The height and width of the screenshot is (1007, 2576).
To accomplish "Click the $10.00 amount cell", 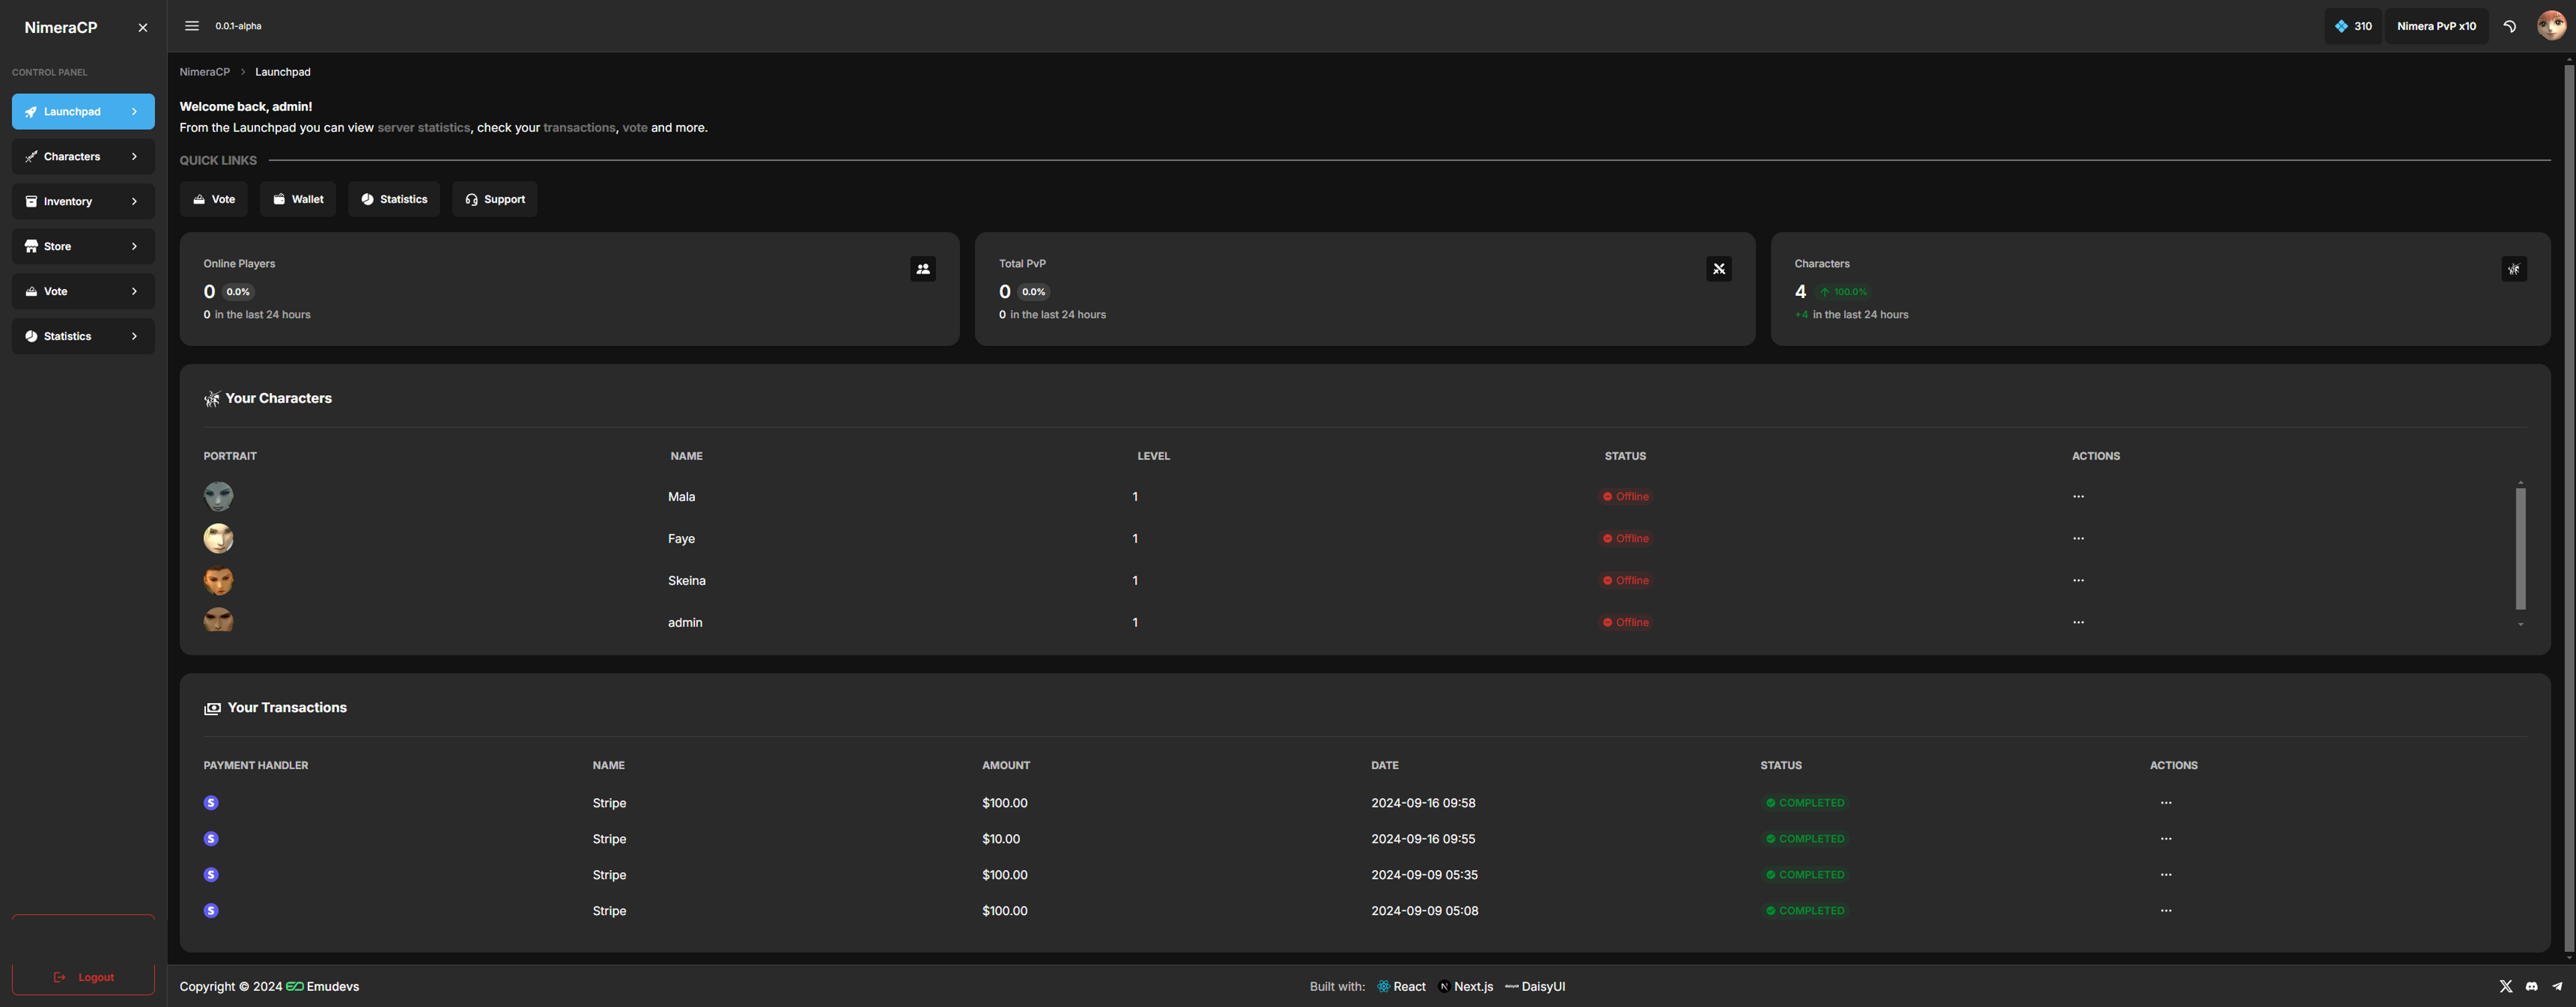I will tap(1001, 839).
